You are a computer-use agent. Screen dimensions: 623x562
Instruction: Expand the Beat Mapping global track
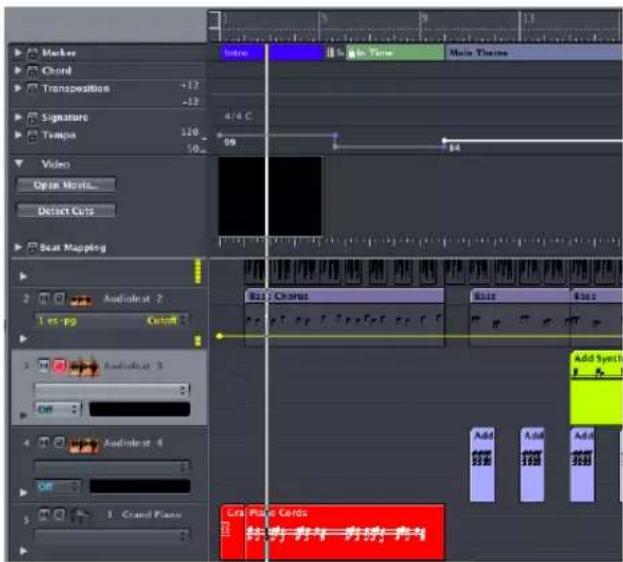coord(18,247)
